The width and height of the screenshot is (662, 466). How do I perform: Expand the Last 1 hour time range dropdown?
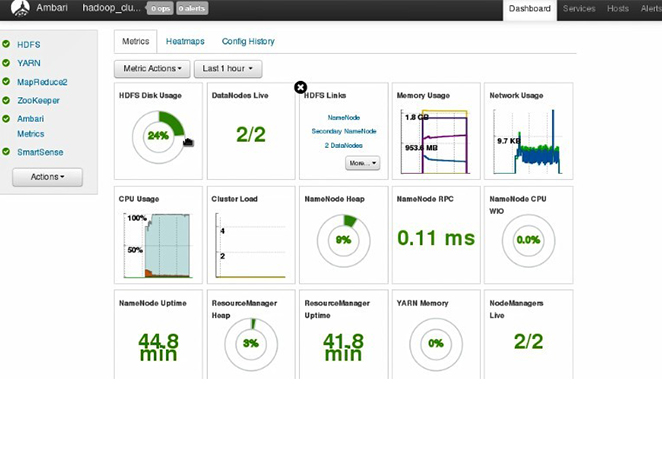[228, 69]
